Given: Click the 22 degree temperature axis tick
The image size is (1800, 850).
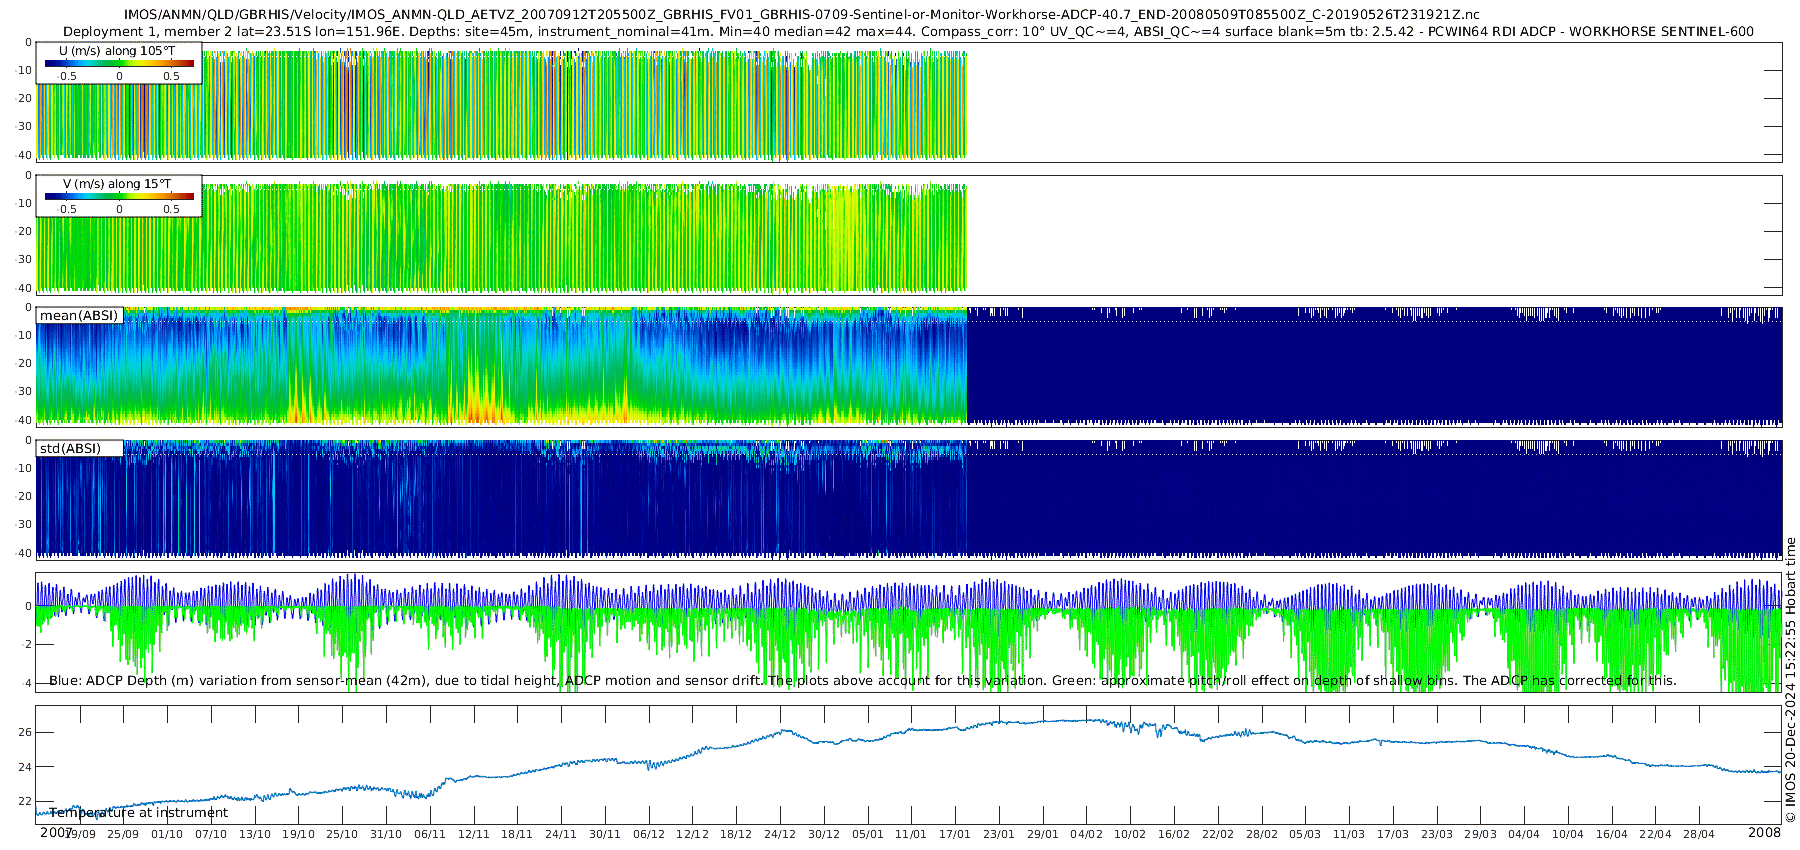Looking at the screenshot, I should click(x=25, y=801).
